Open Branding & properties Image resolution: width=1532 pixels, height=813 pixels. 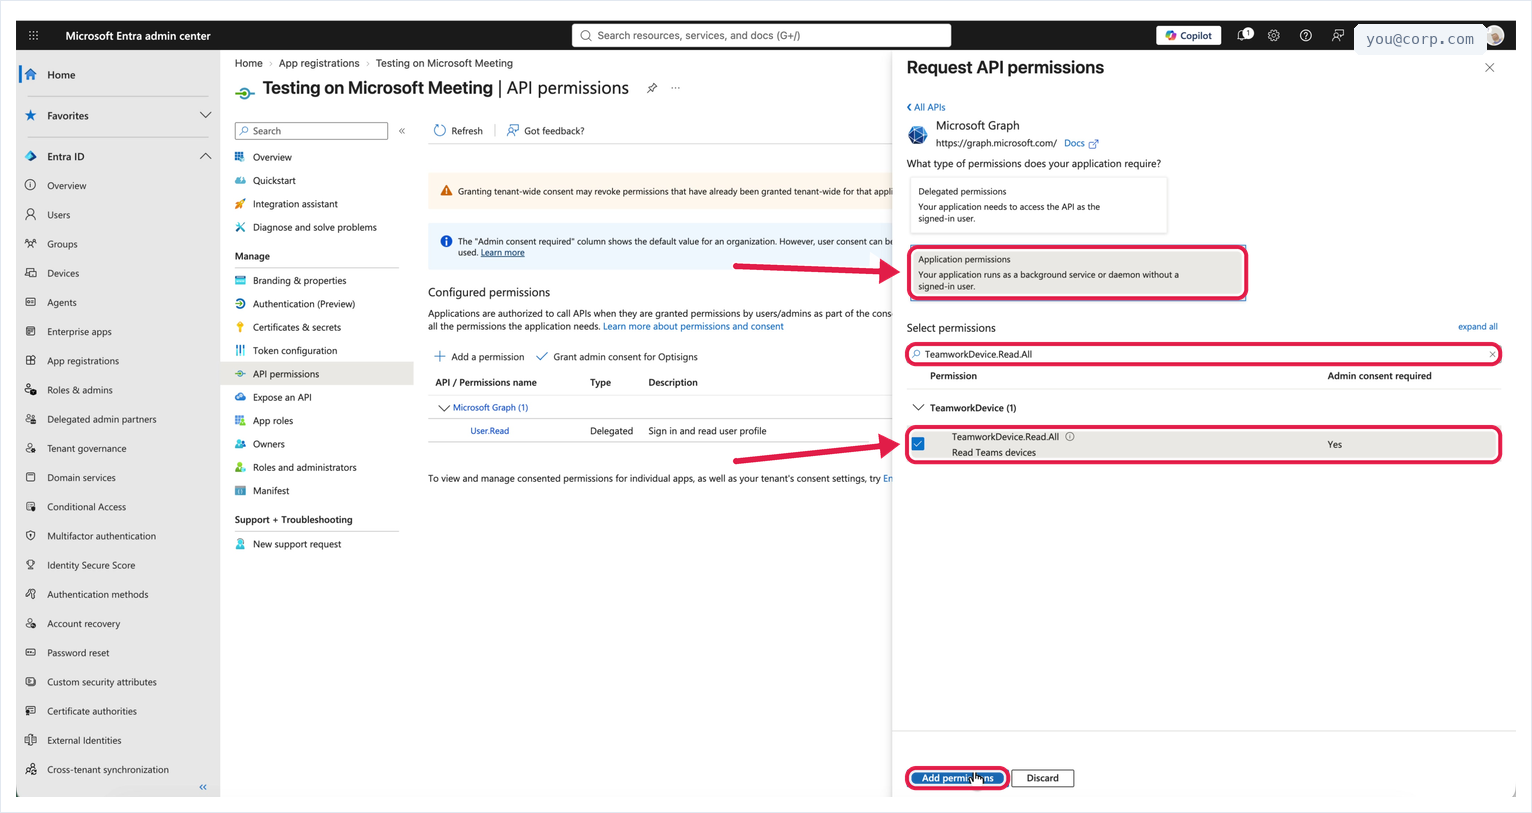coord(299,281)
